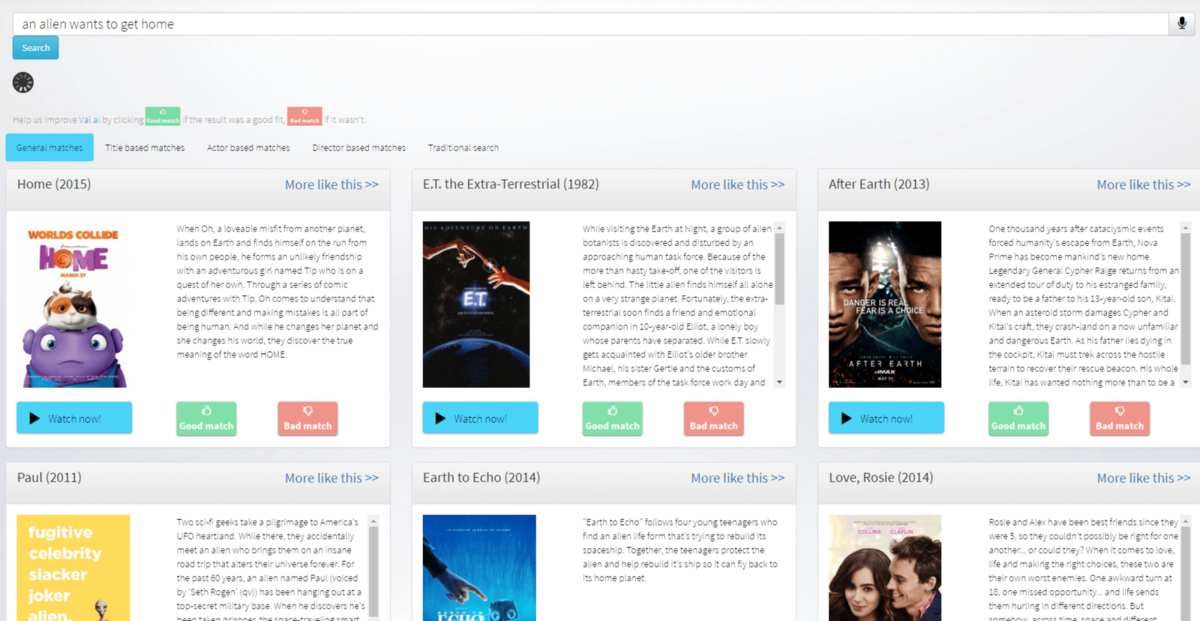1200x621 pixels.
Task: Open More like this for Earth to Echo
Action: (x=738, y=478)
